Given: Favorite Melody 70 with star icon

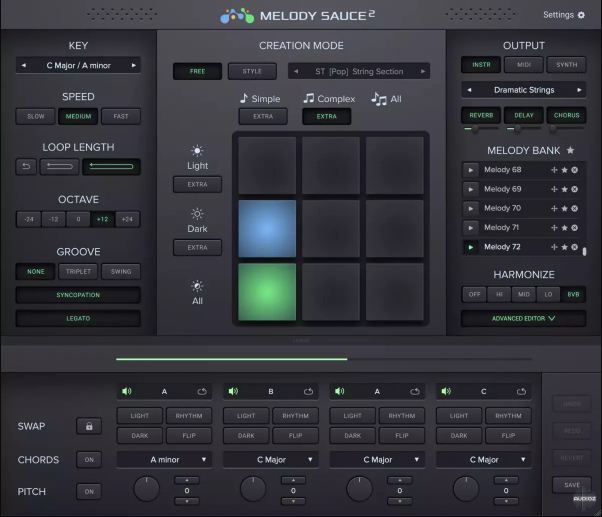Looking at the screenshot, I should [x=564, y=208].
